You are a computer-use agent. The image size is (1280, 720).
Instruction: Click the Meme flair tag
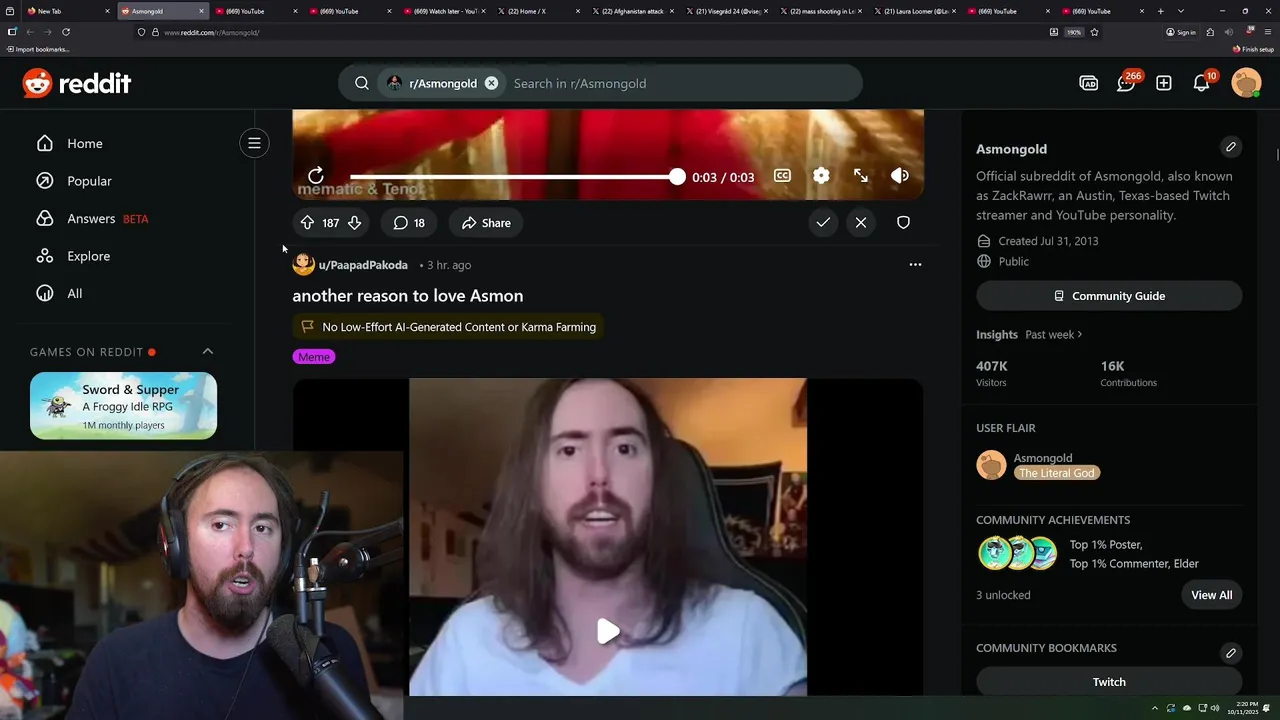[314, 357]
